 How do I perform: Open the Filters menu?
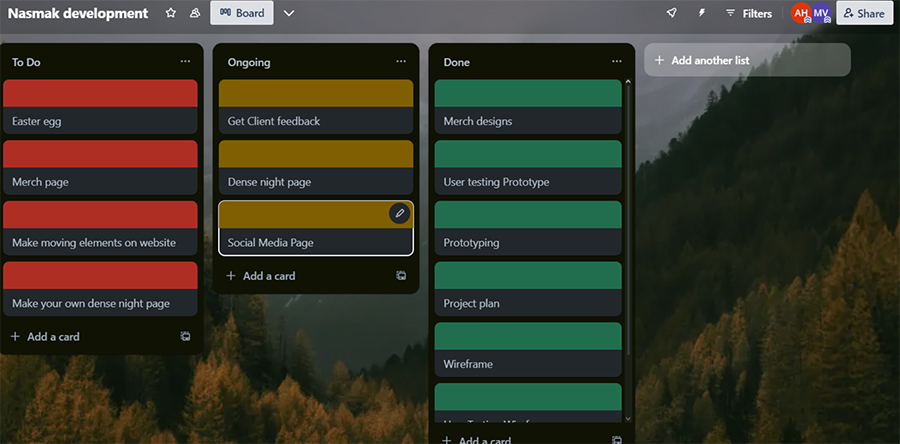point(748,13)
